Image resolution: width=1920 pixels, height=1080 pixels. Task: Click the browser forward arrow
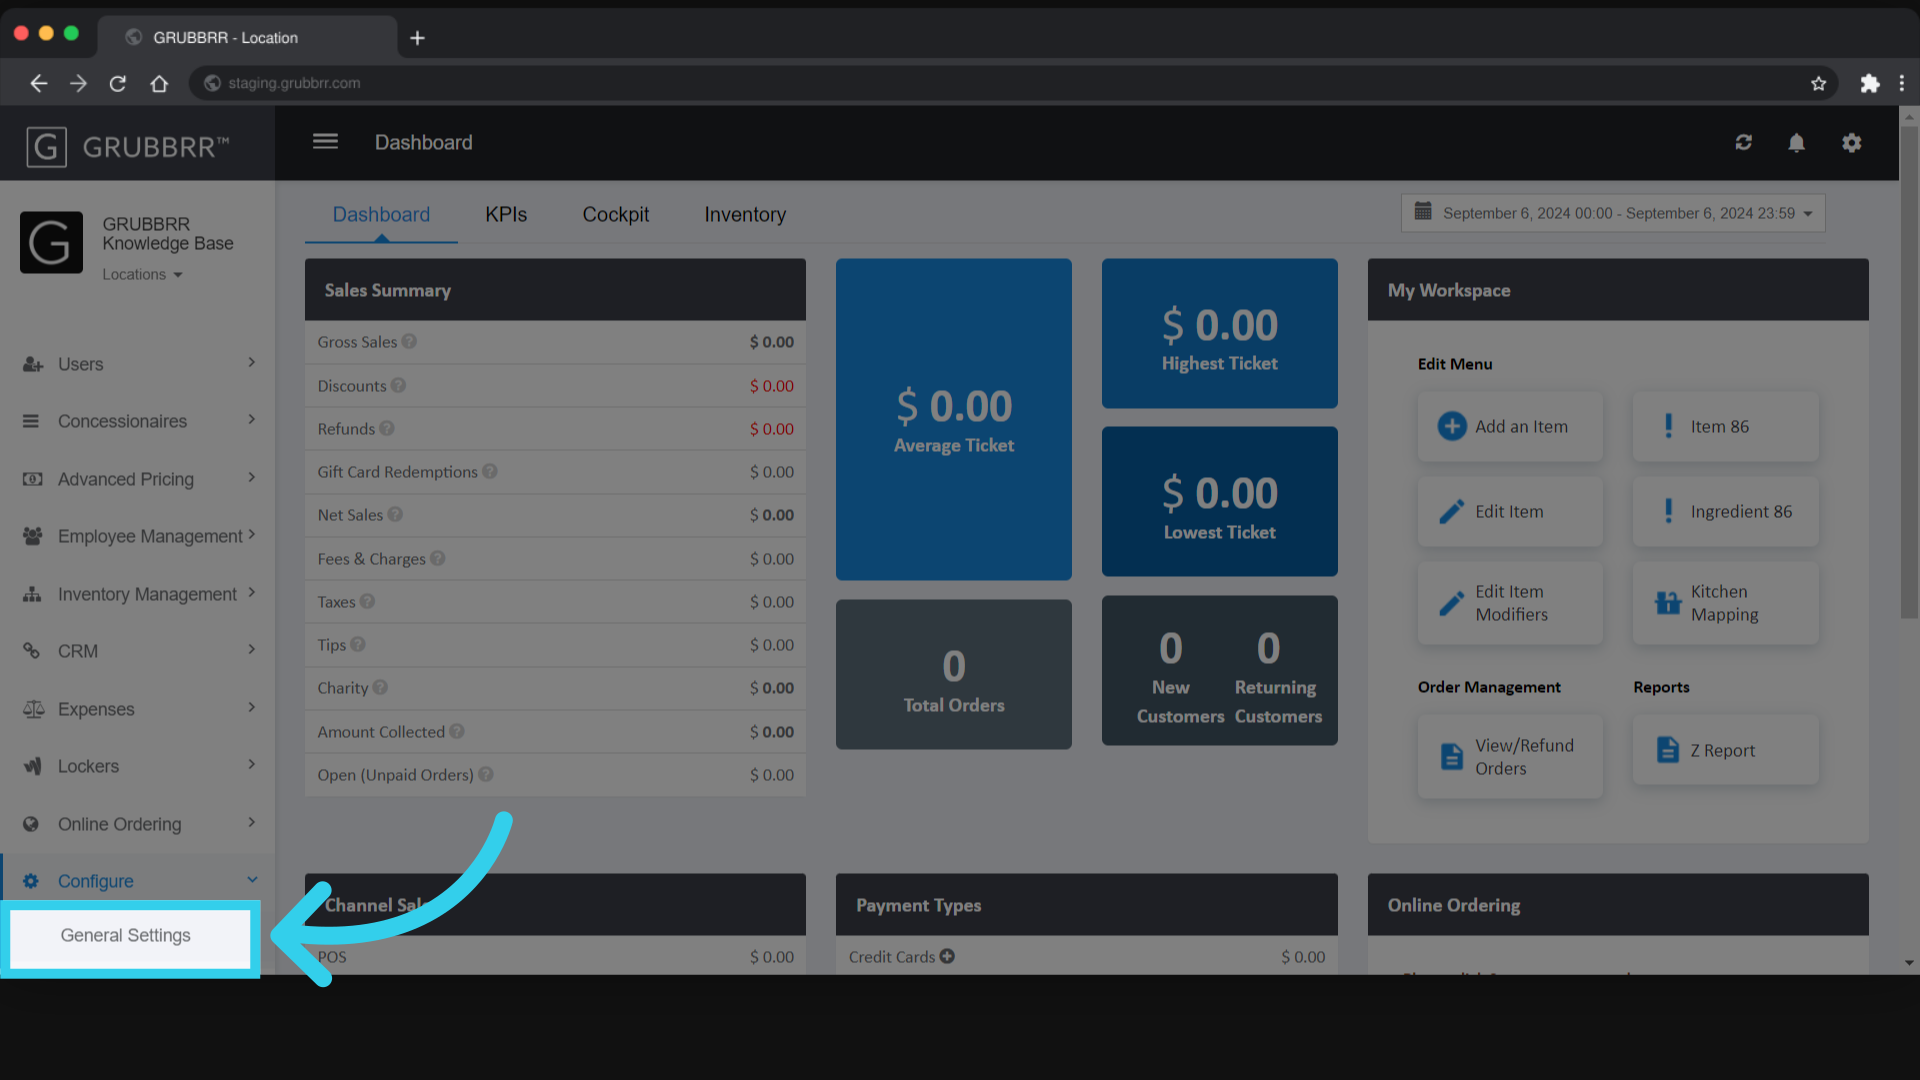coord(78,83)
